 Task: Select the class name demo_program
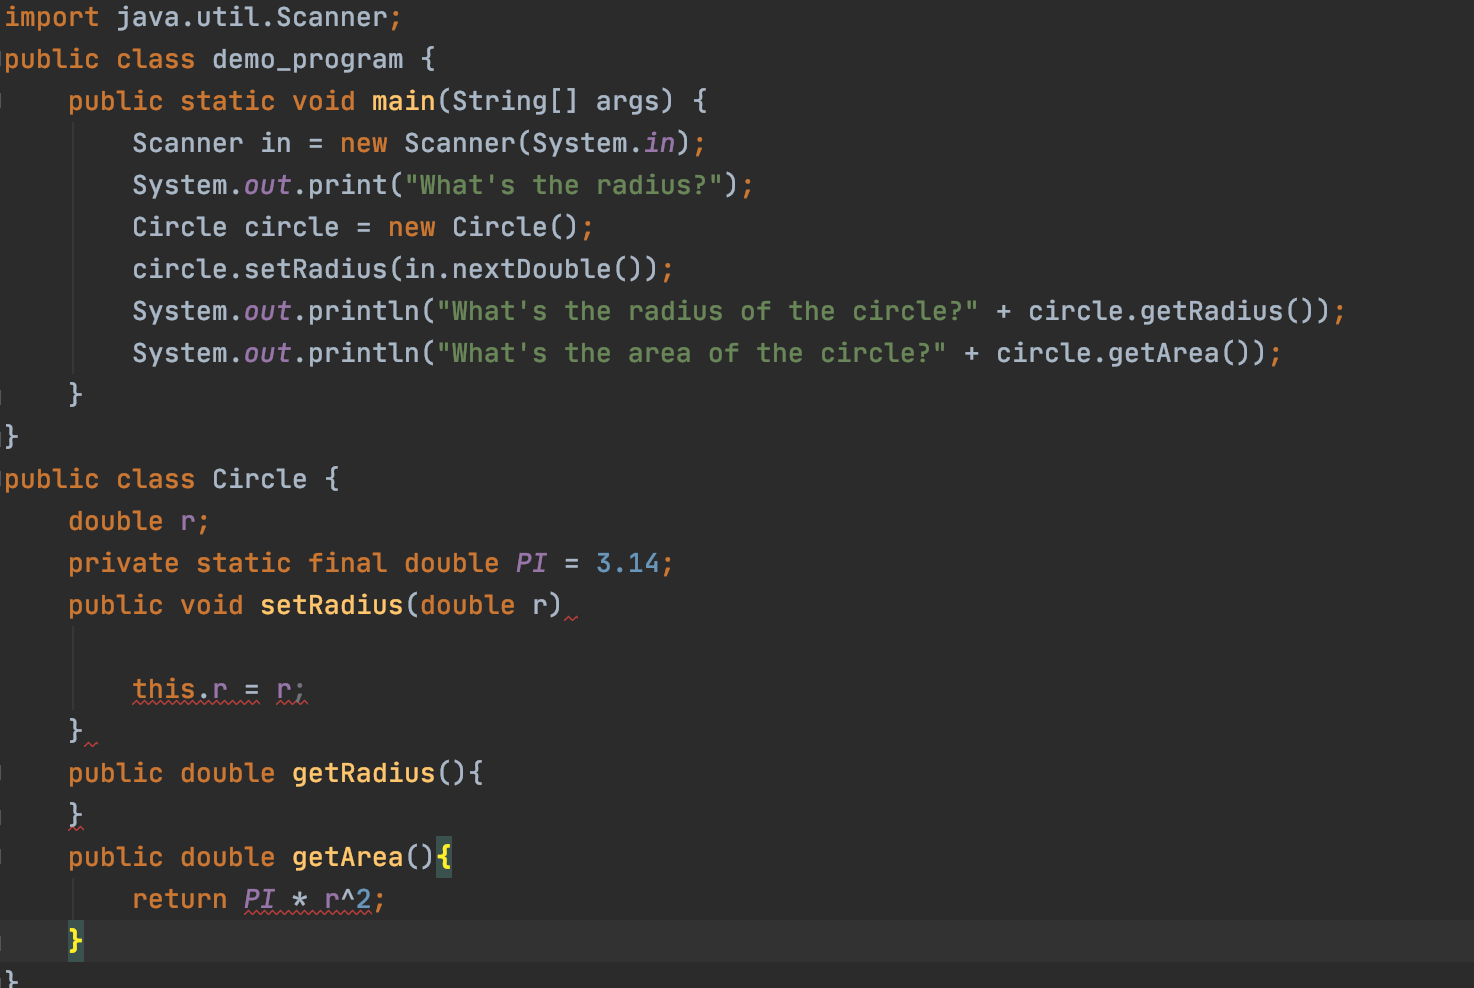[x=307, y=58]
